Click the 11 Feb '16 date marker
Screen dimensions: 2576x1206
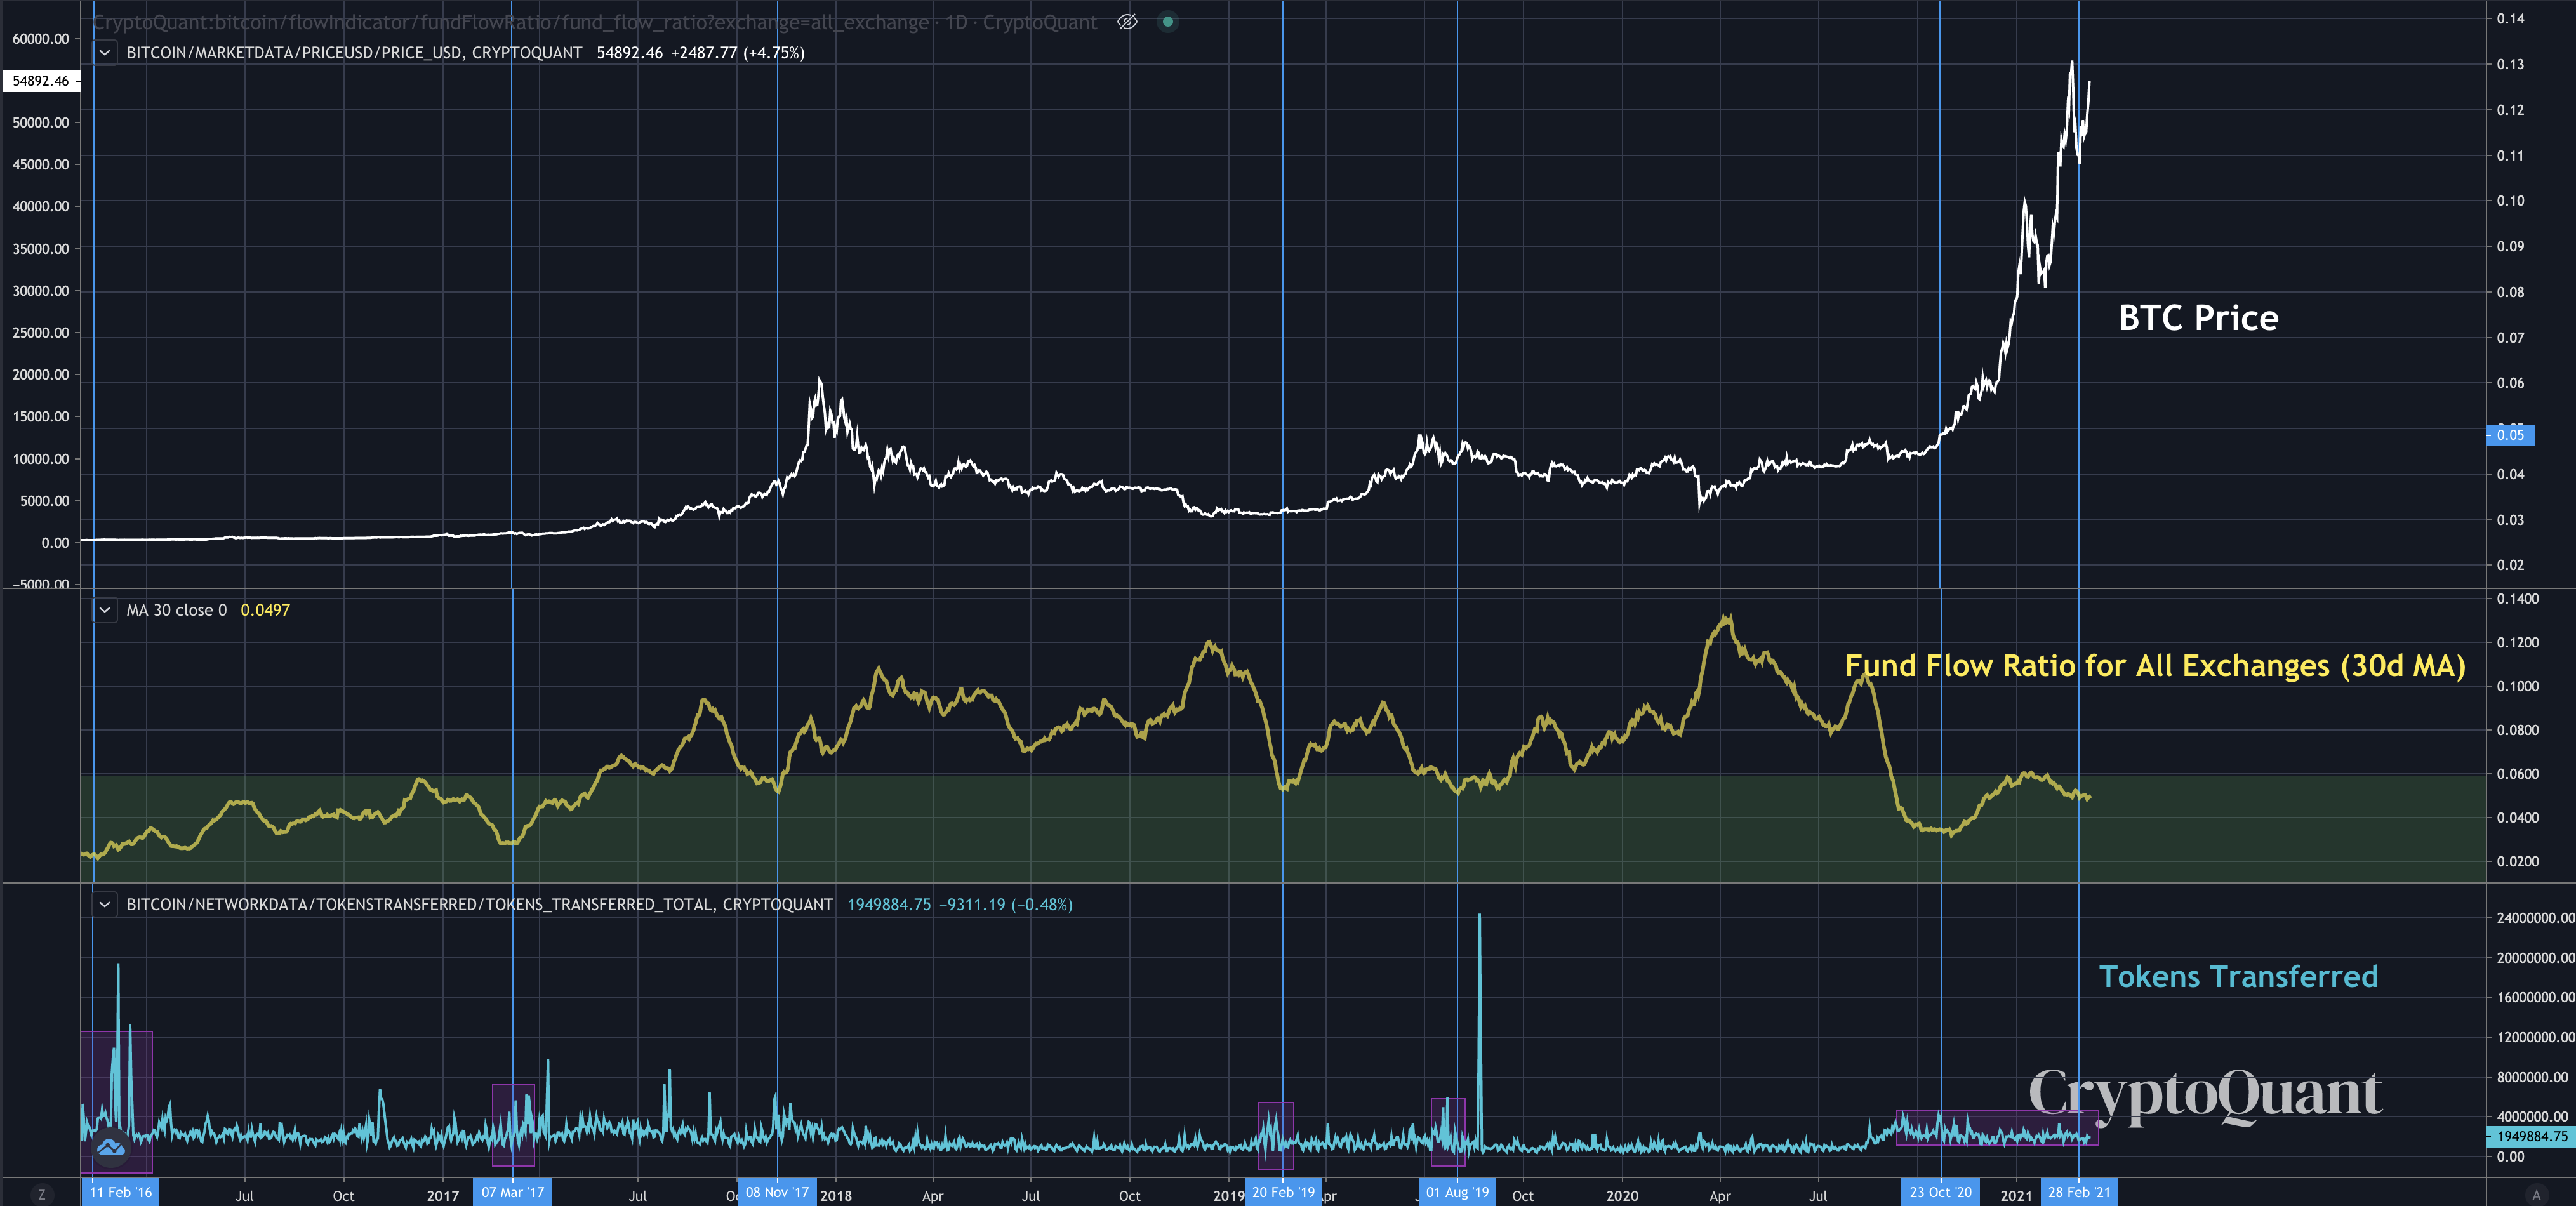120,1192
